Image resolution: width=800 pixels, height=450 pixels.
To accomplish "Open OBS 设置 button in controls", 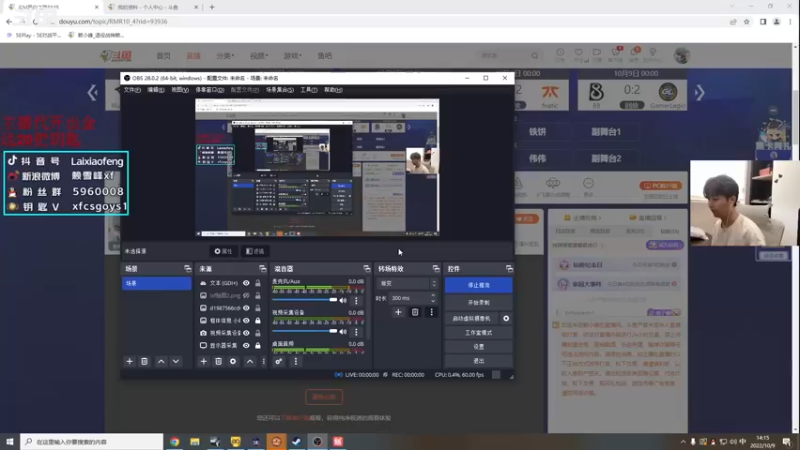I will click(x=479, y=346).
